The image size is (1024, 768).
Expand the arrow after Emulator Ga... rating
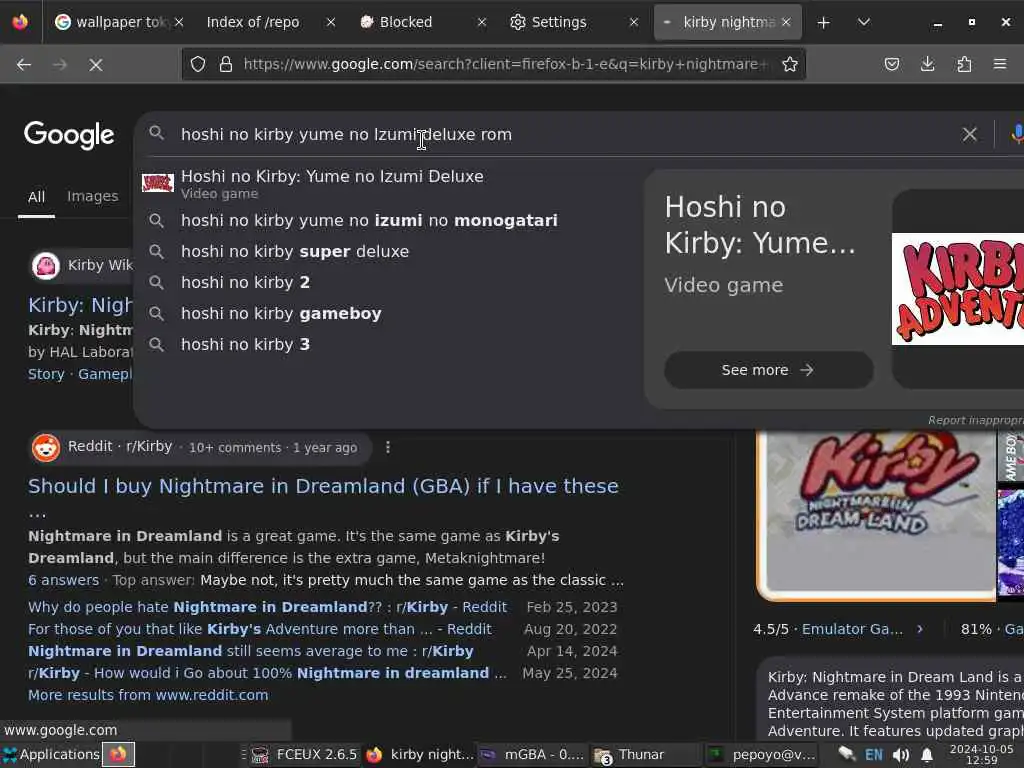click(920, 630)
